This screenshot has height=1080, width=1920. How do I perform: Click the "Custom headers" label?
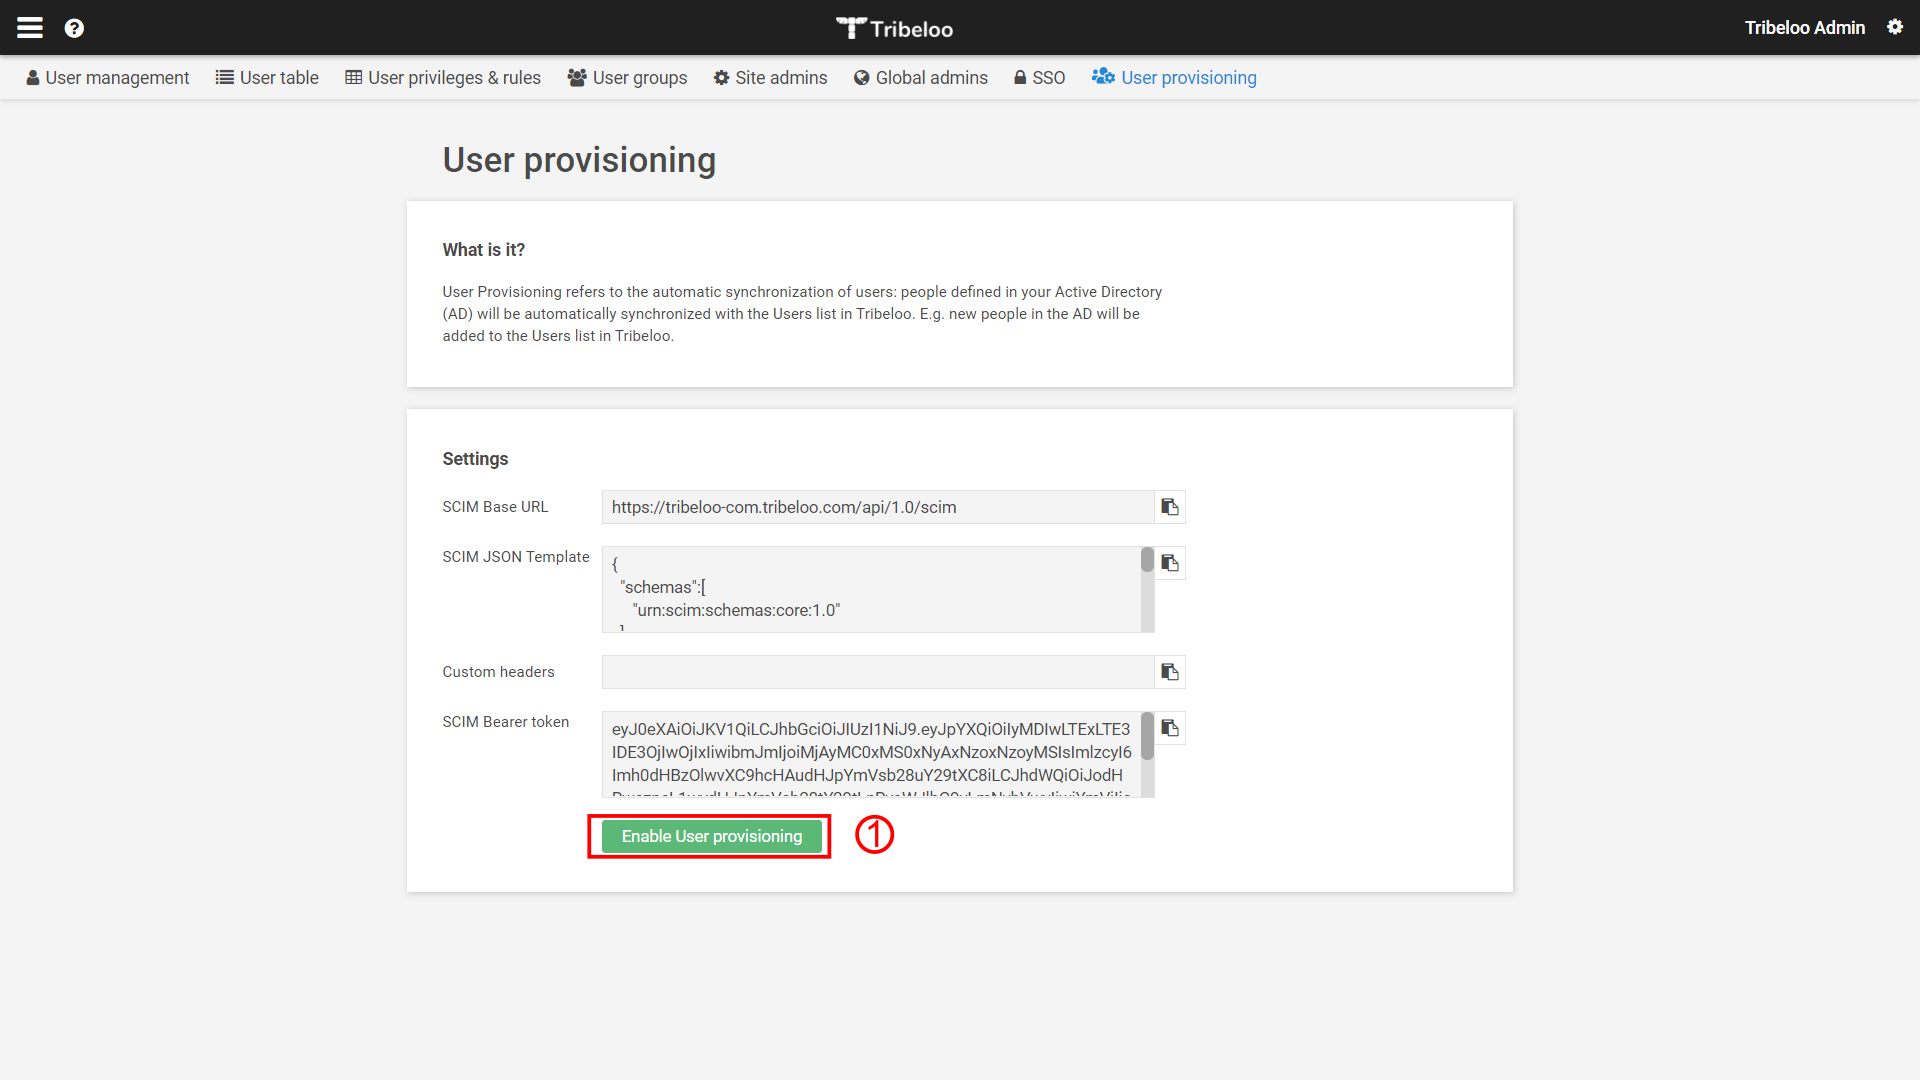click(498, 672)
